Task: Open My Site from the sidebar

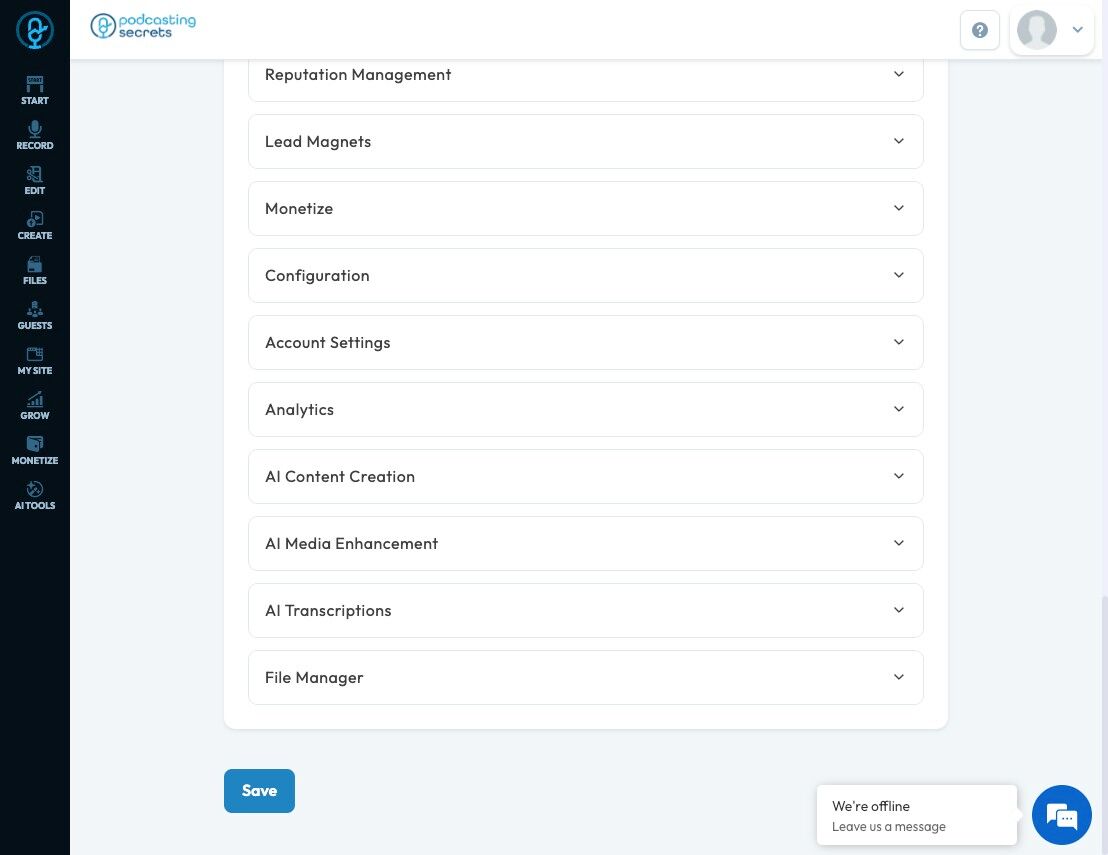Action: [x=35, y=360]
